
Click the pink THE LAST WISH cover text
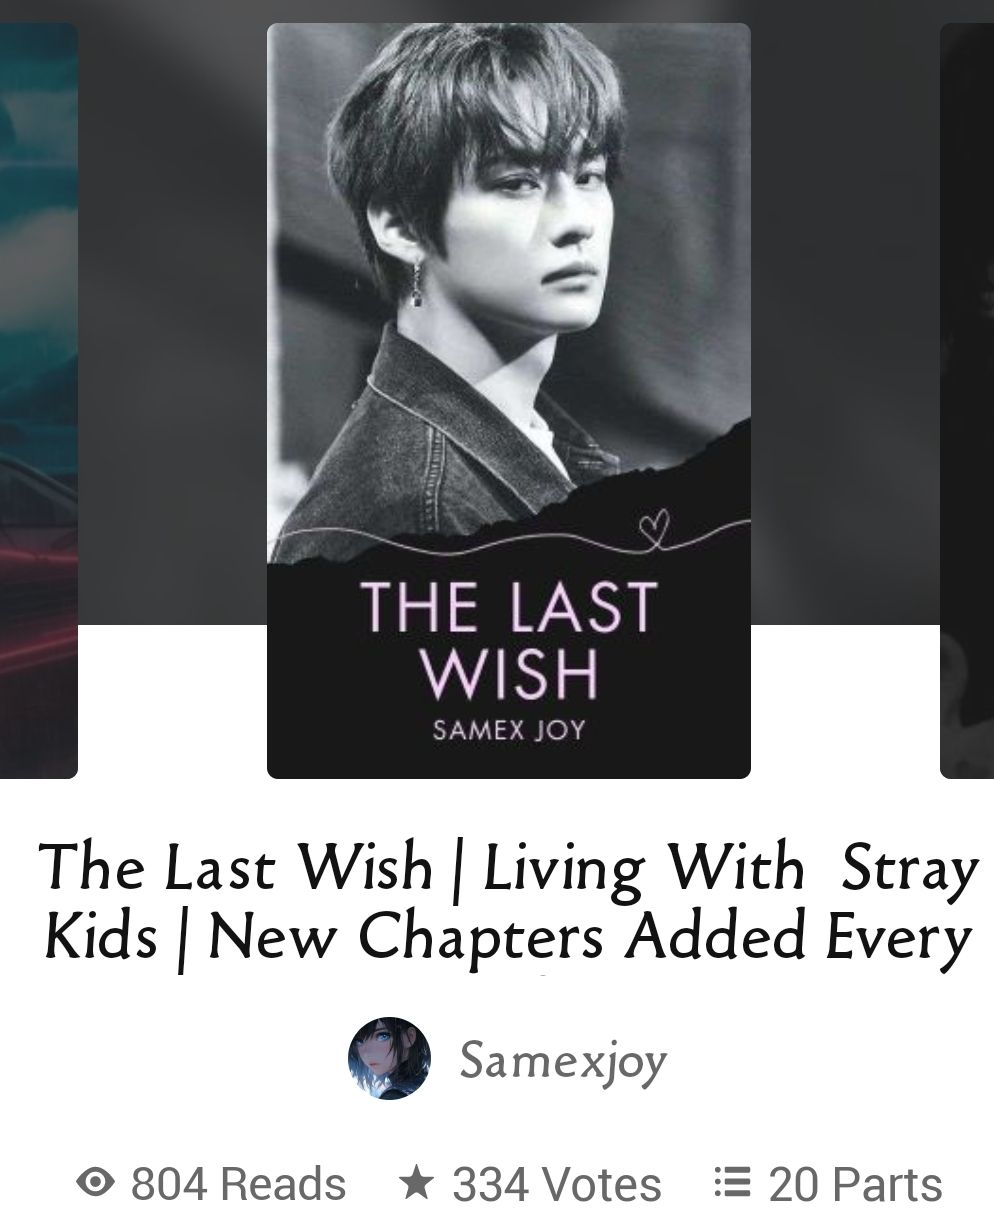(508, 638)
